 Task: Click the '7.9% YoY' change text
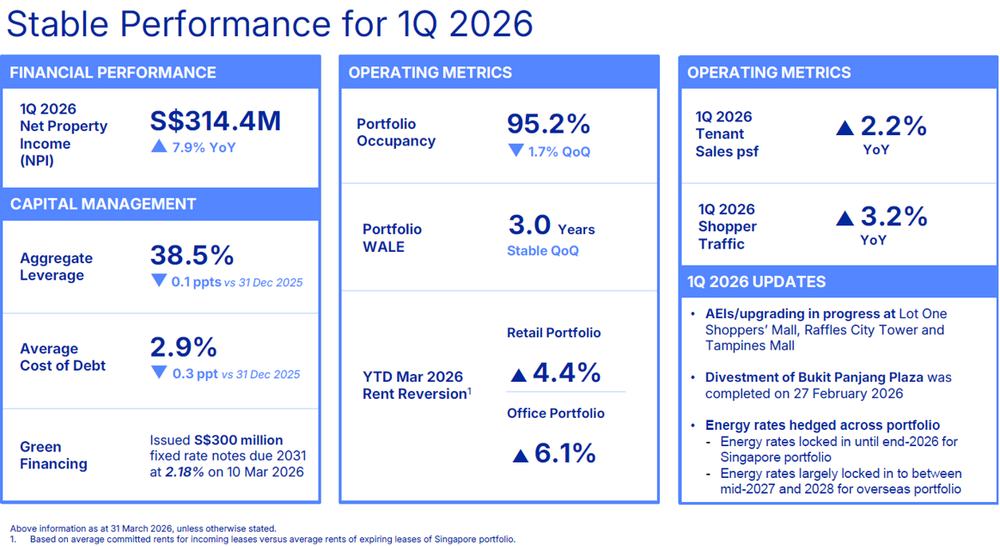click(x=204, y=147)
